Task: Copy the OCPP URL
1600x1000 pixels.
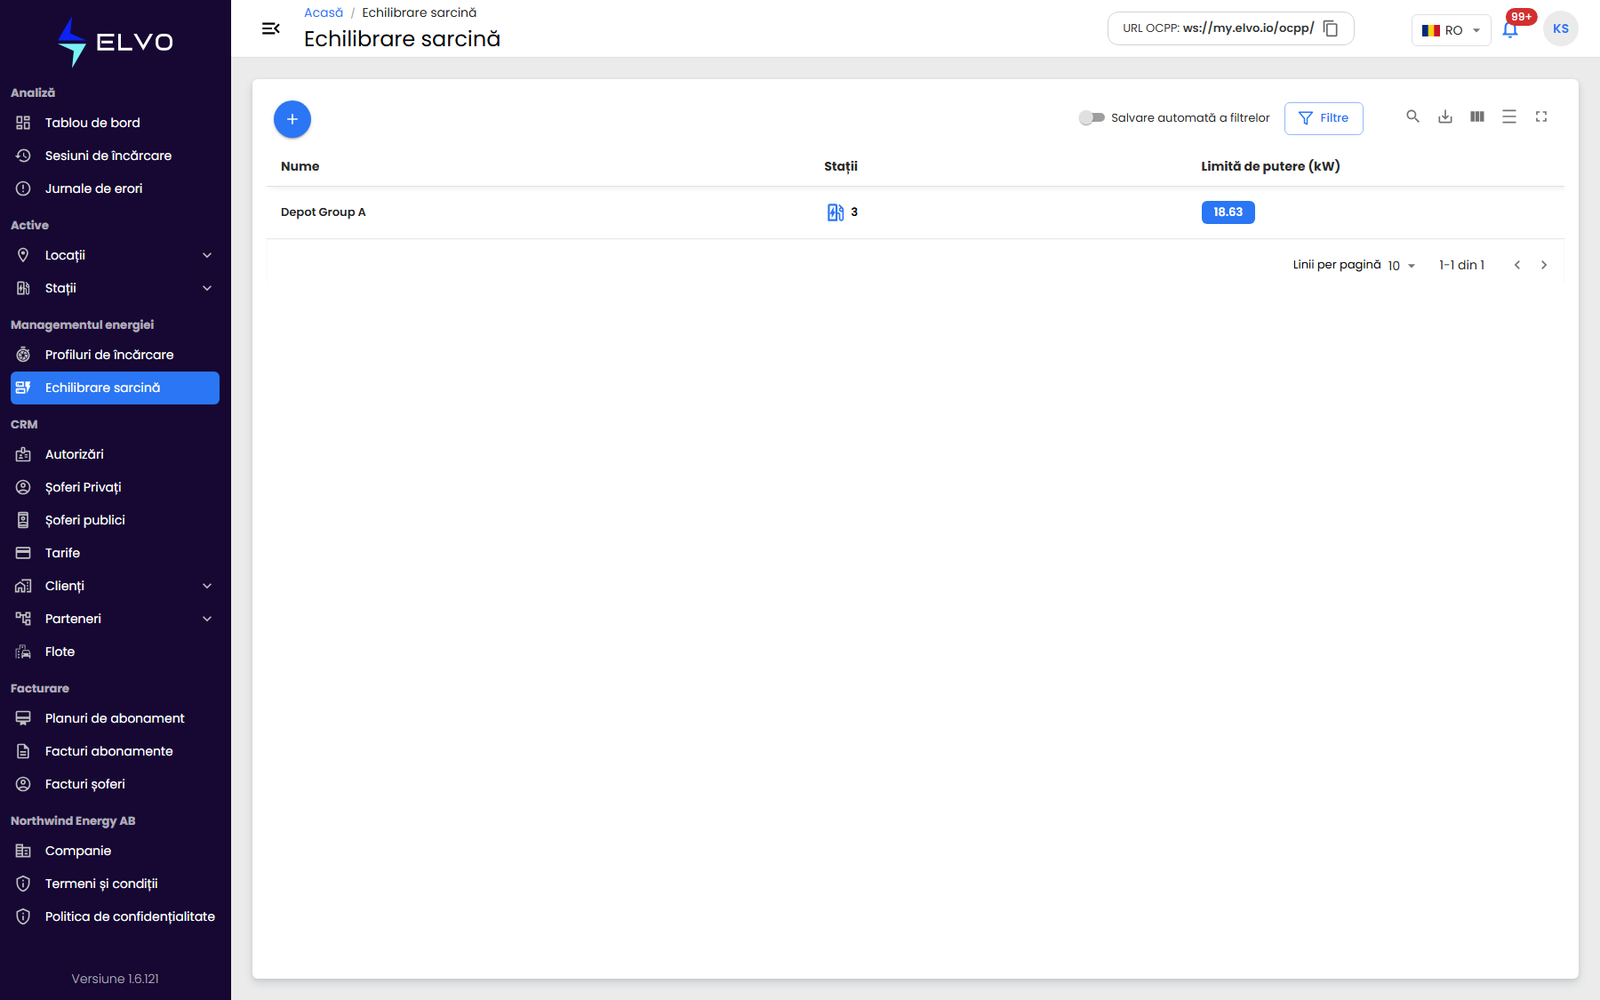Action: pyautogui.click(x=1331, y=29)
